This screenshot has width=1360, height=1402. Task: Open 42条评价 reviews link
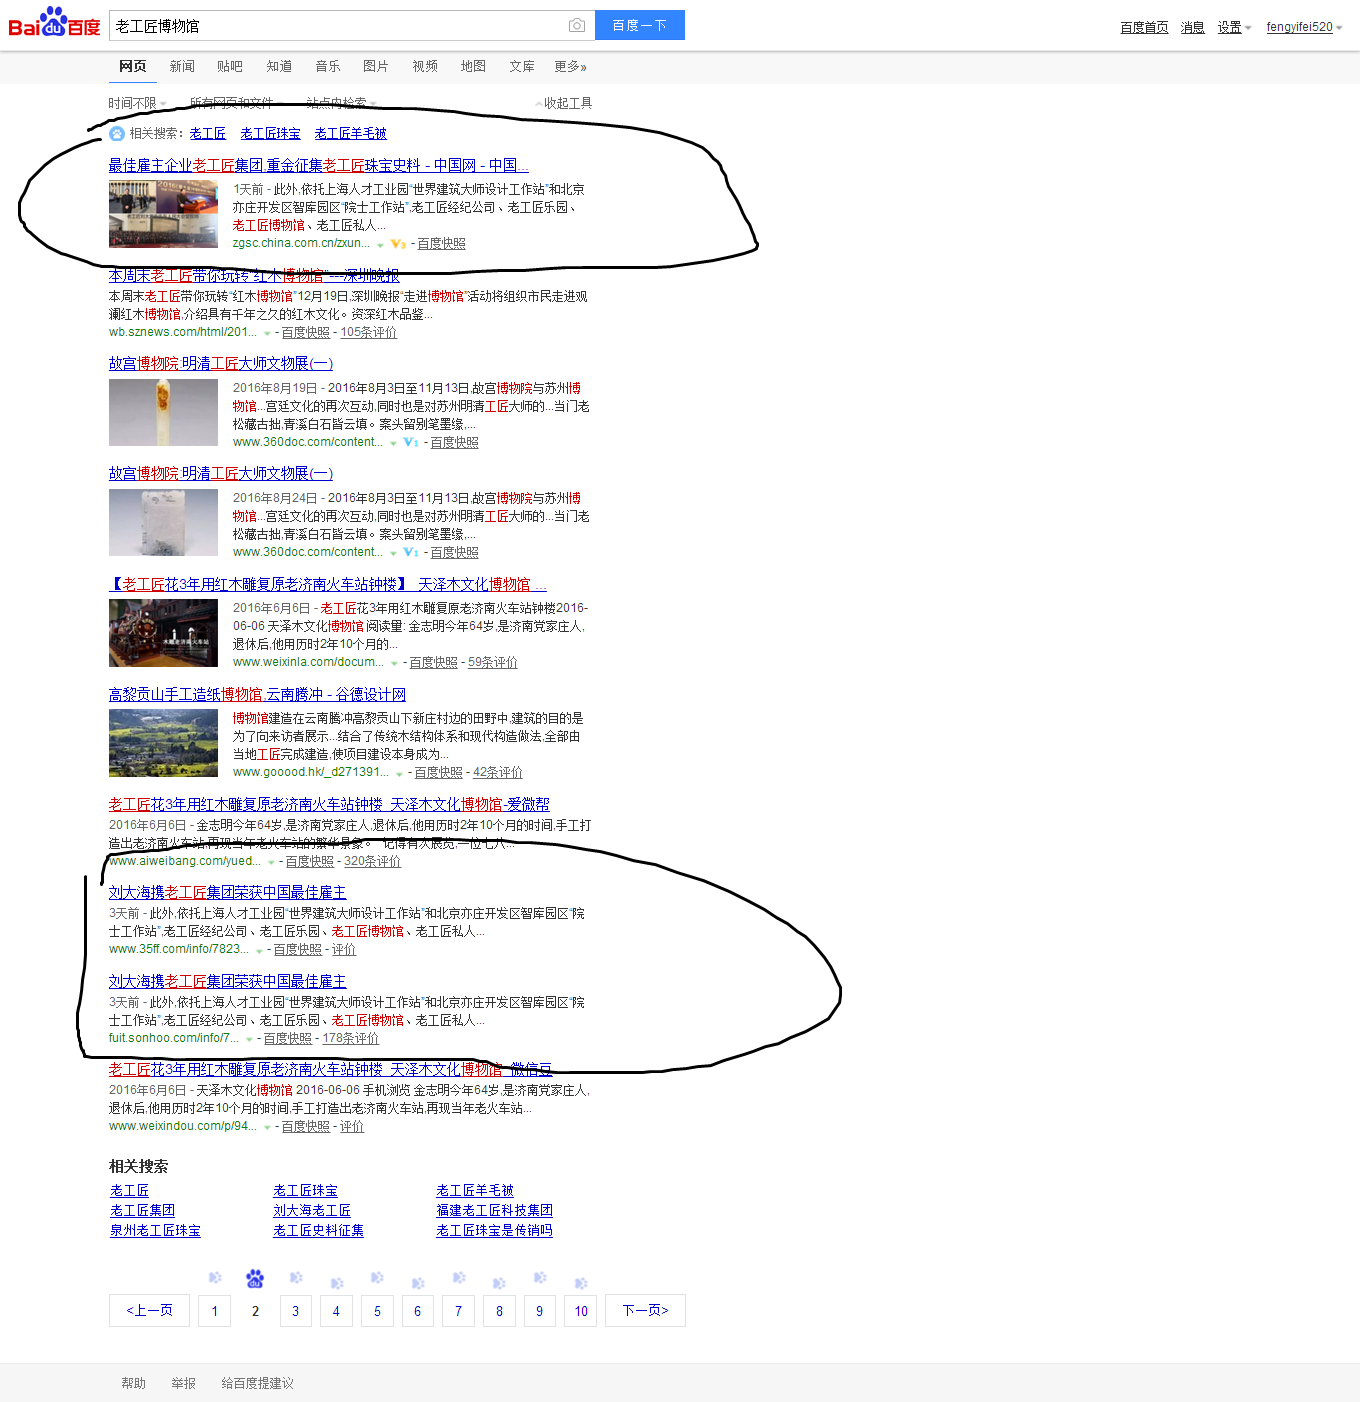click(x=497, y=772)
